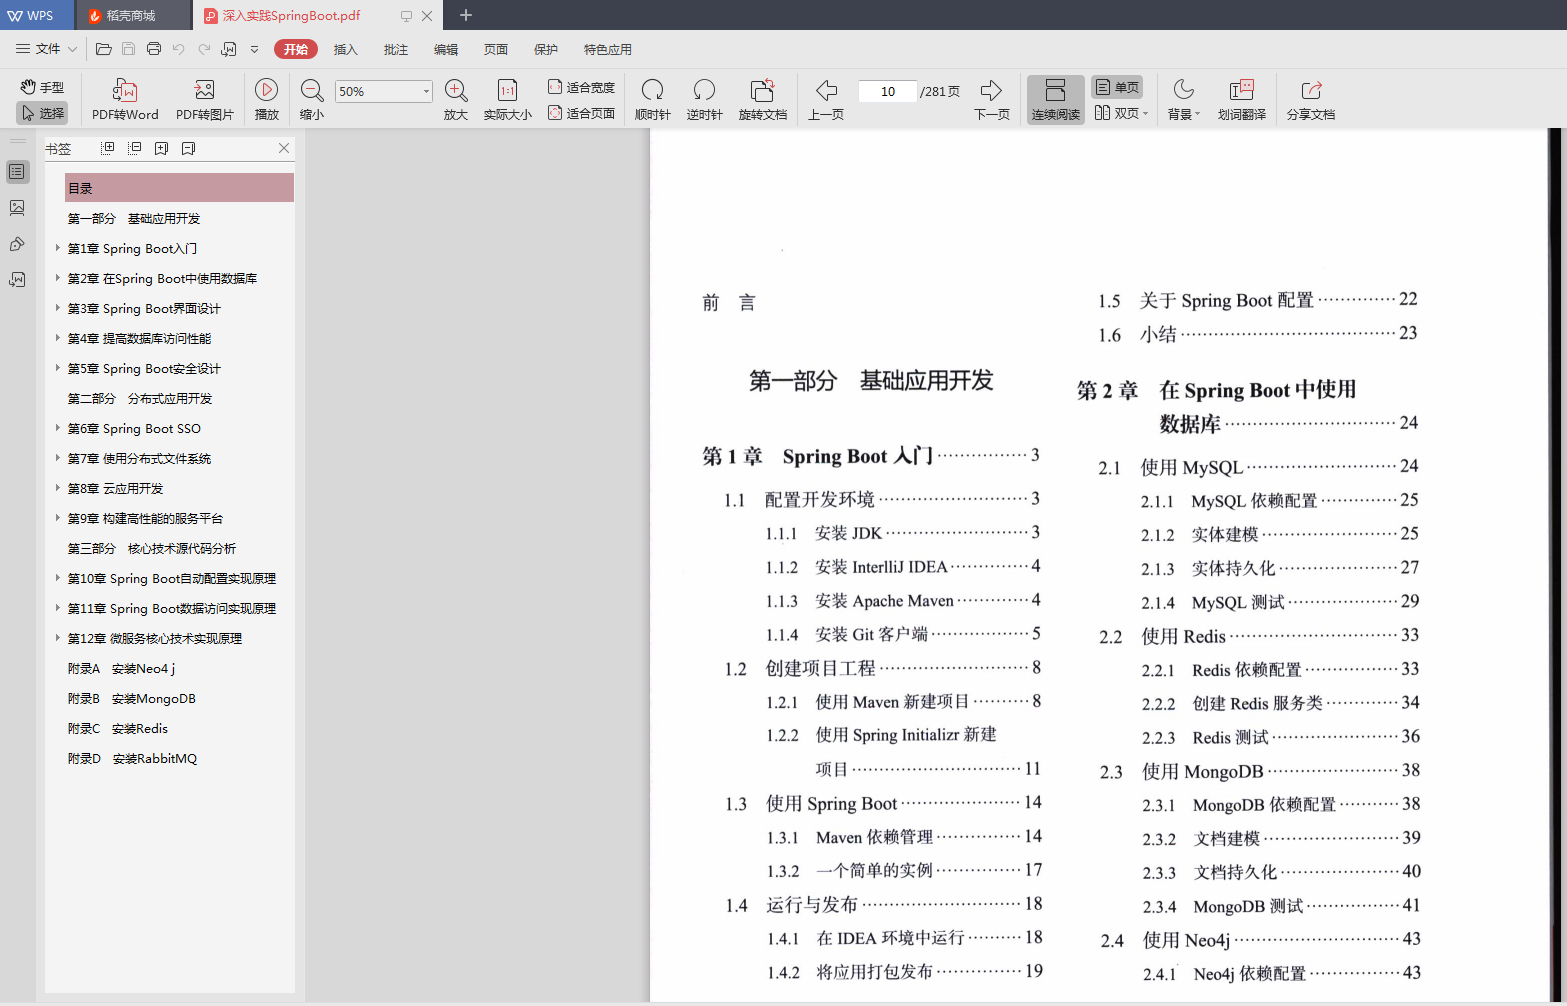Expand 第12章 微服务核心技术实现原理 bookmark

[58, 638]
